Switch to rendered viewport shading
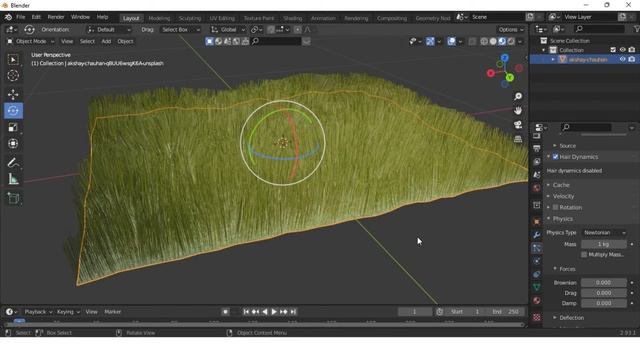 click(x=511, y=41)
